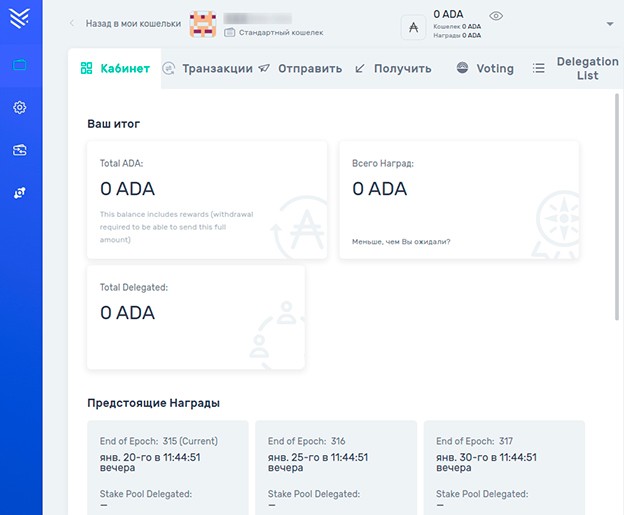This screenshot has height=515, width=624.
Task: Click the "Ваш итог" heading
Action: [113, 124]
